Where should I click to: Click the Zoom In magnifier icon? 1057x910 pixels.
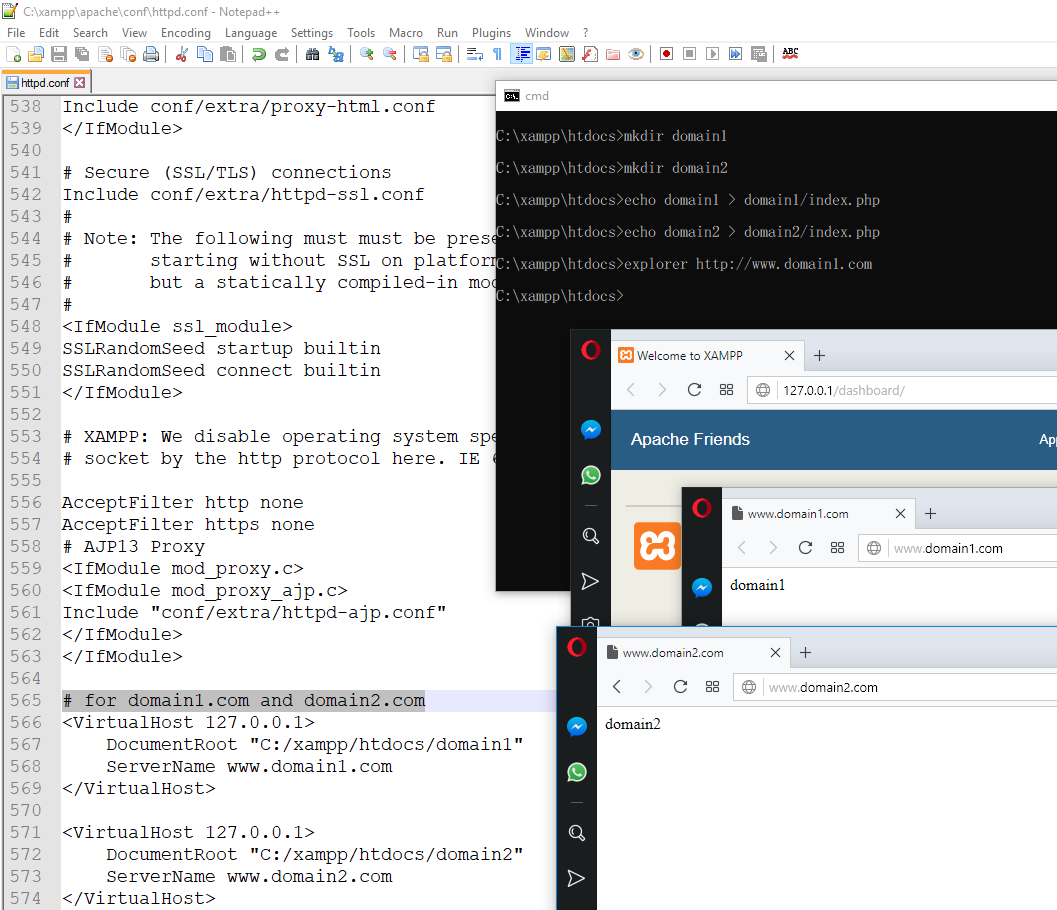tap(367, 54)
